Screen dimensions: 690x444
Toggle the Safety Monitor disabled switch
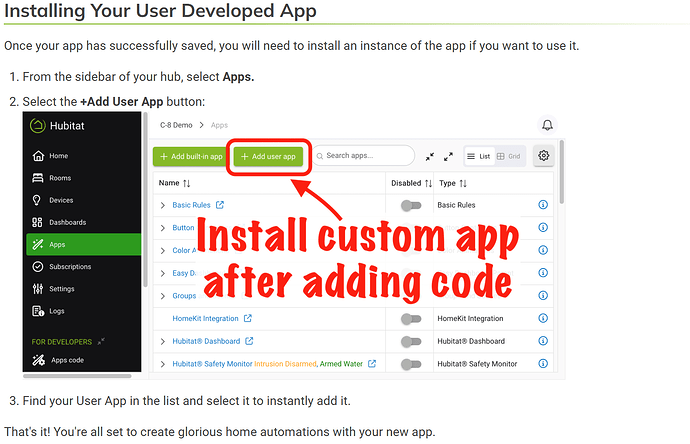click(411, 364)
